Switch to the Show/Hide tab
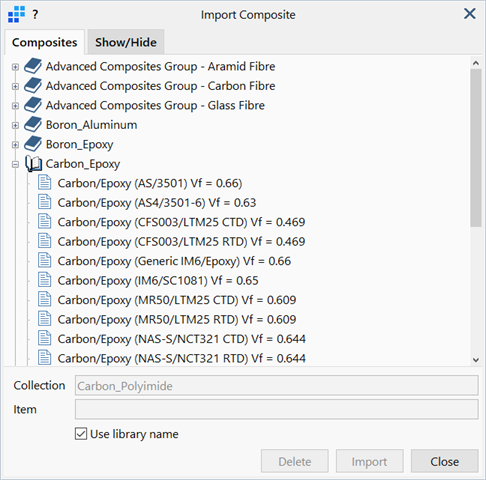Viewport: 486px width, 480px height. click(126, 42)
